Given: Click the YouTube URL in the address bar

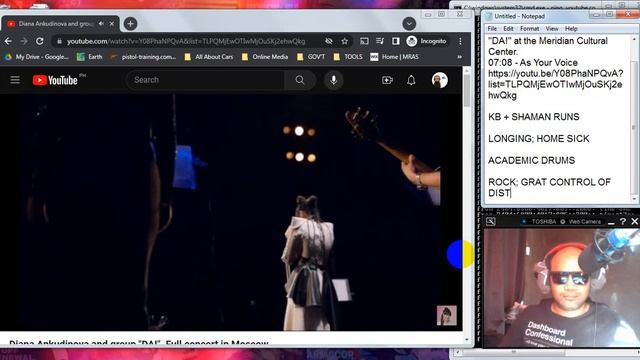Looking at the screenshot, I should pyautogui.click(x=186, y=41).
